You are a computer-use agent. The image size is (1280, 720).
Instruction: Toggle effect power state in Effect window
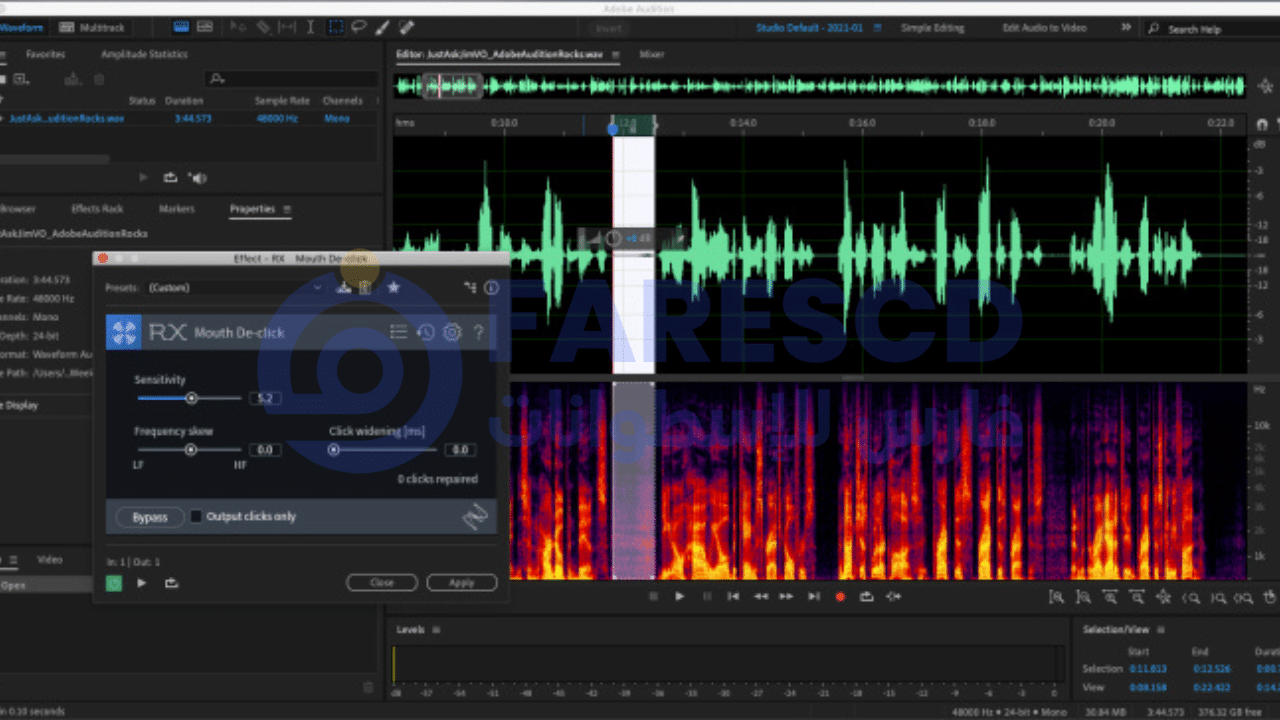coord(114,583)
